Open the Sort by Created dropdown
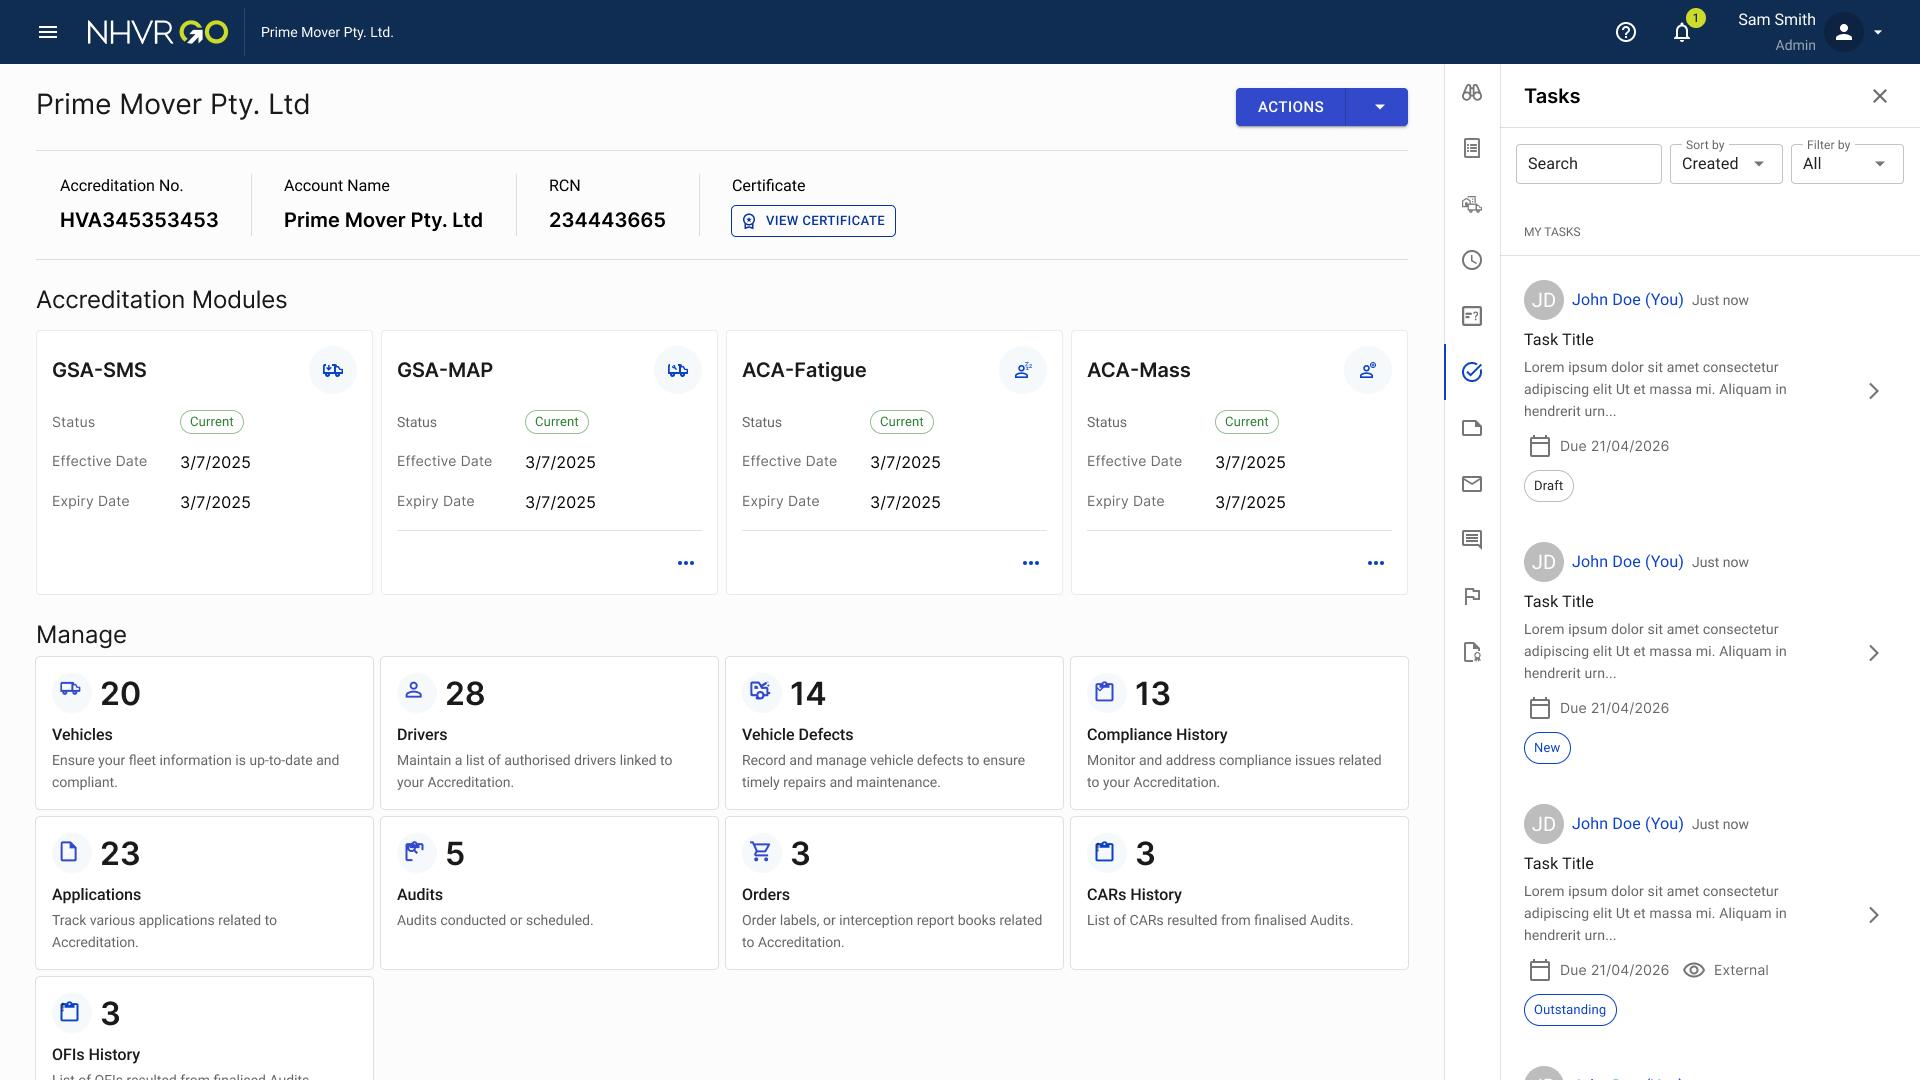The height and width of the screenshot is (1080, 1920). click(1726, 164)
